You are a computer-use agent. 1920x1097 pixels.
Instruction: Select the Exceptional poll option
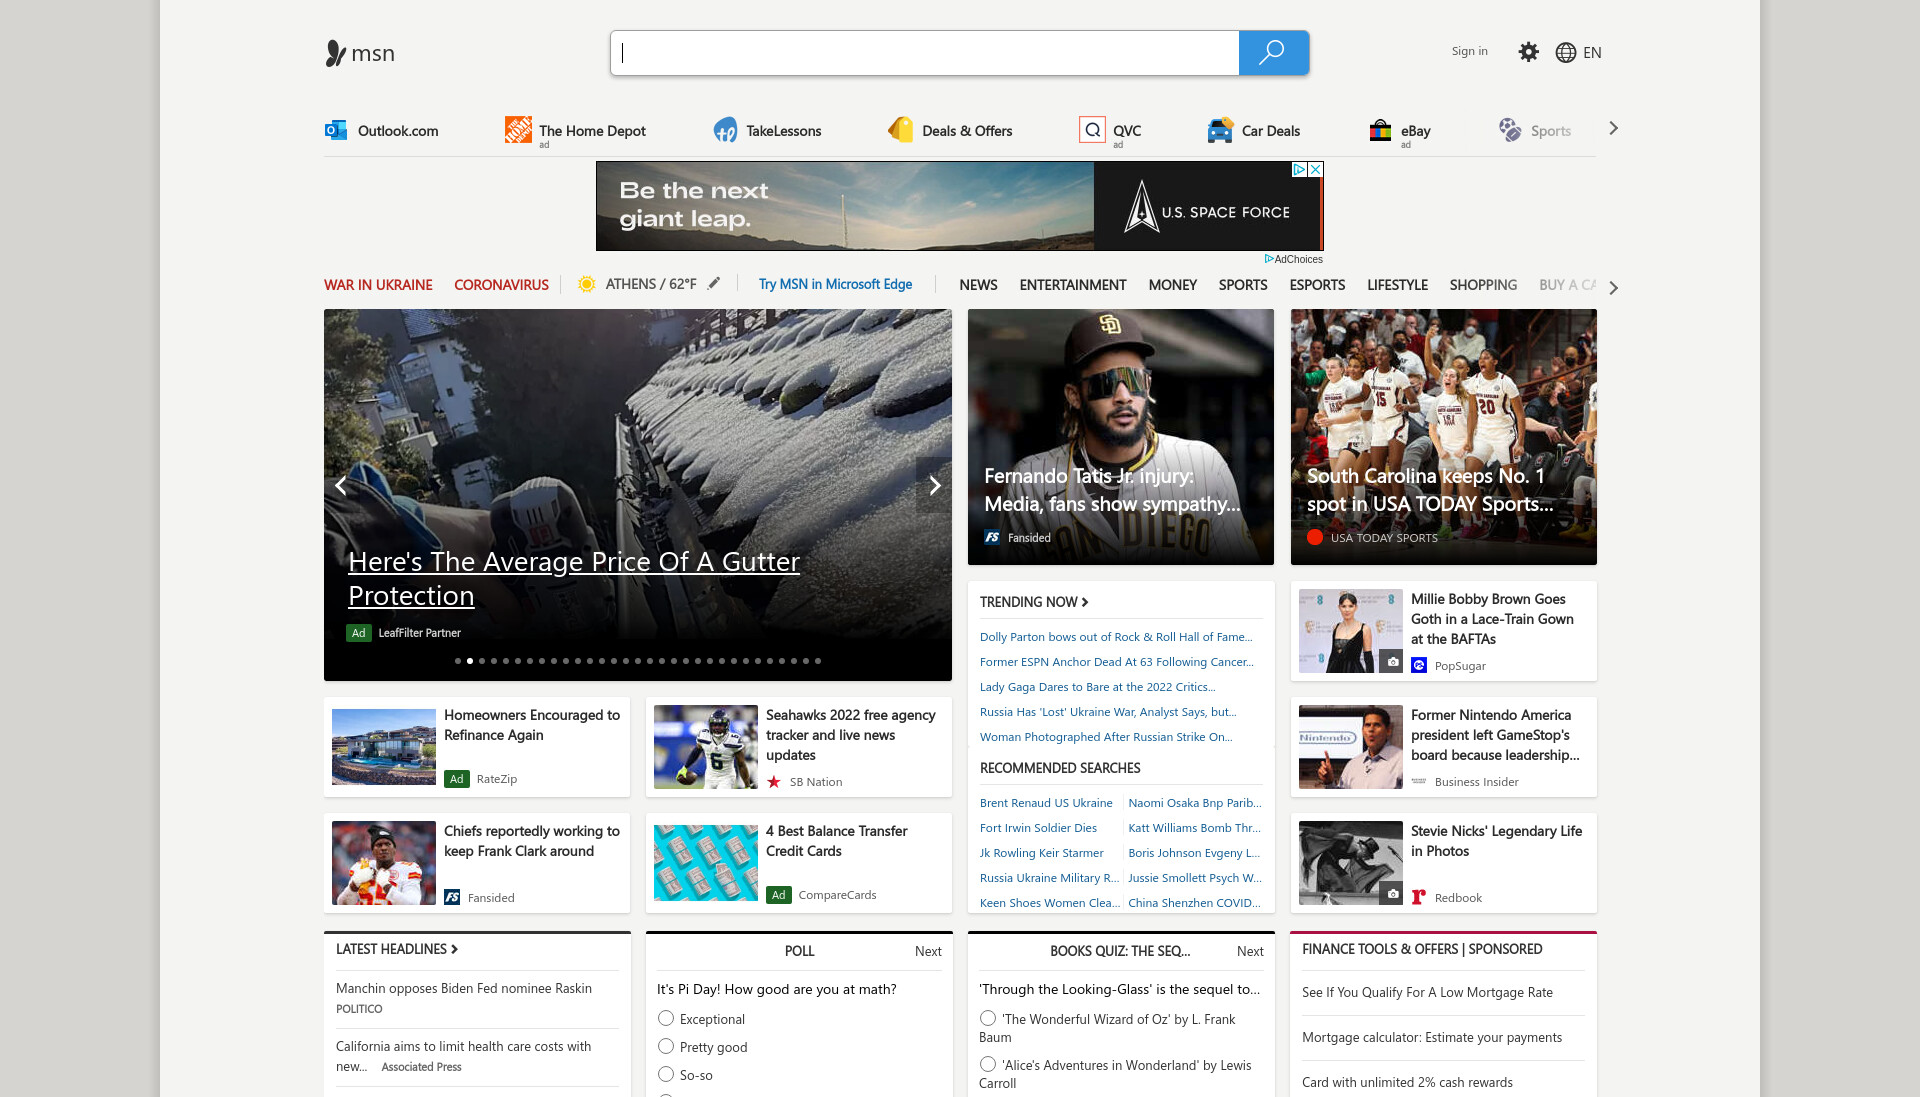coord(666,1018)
